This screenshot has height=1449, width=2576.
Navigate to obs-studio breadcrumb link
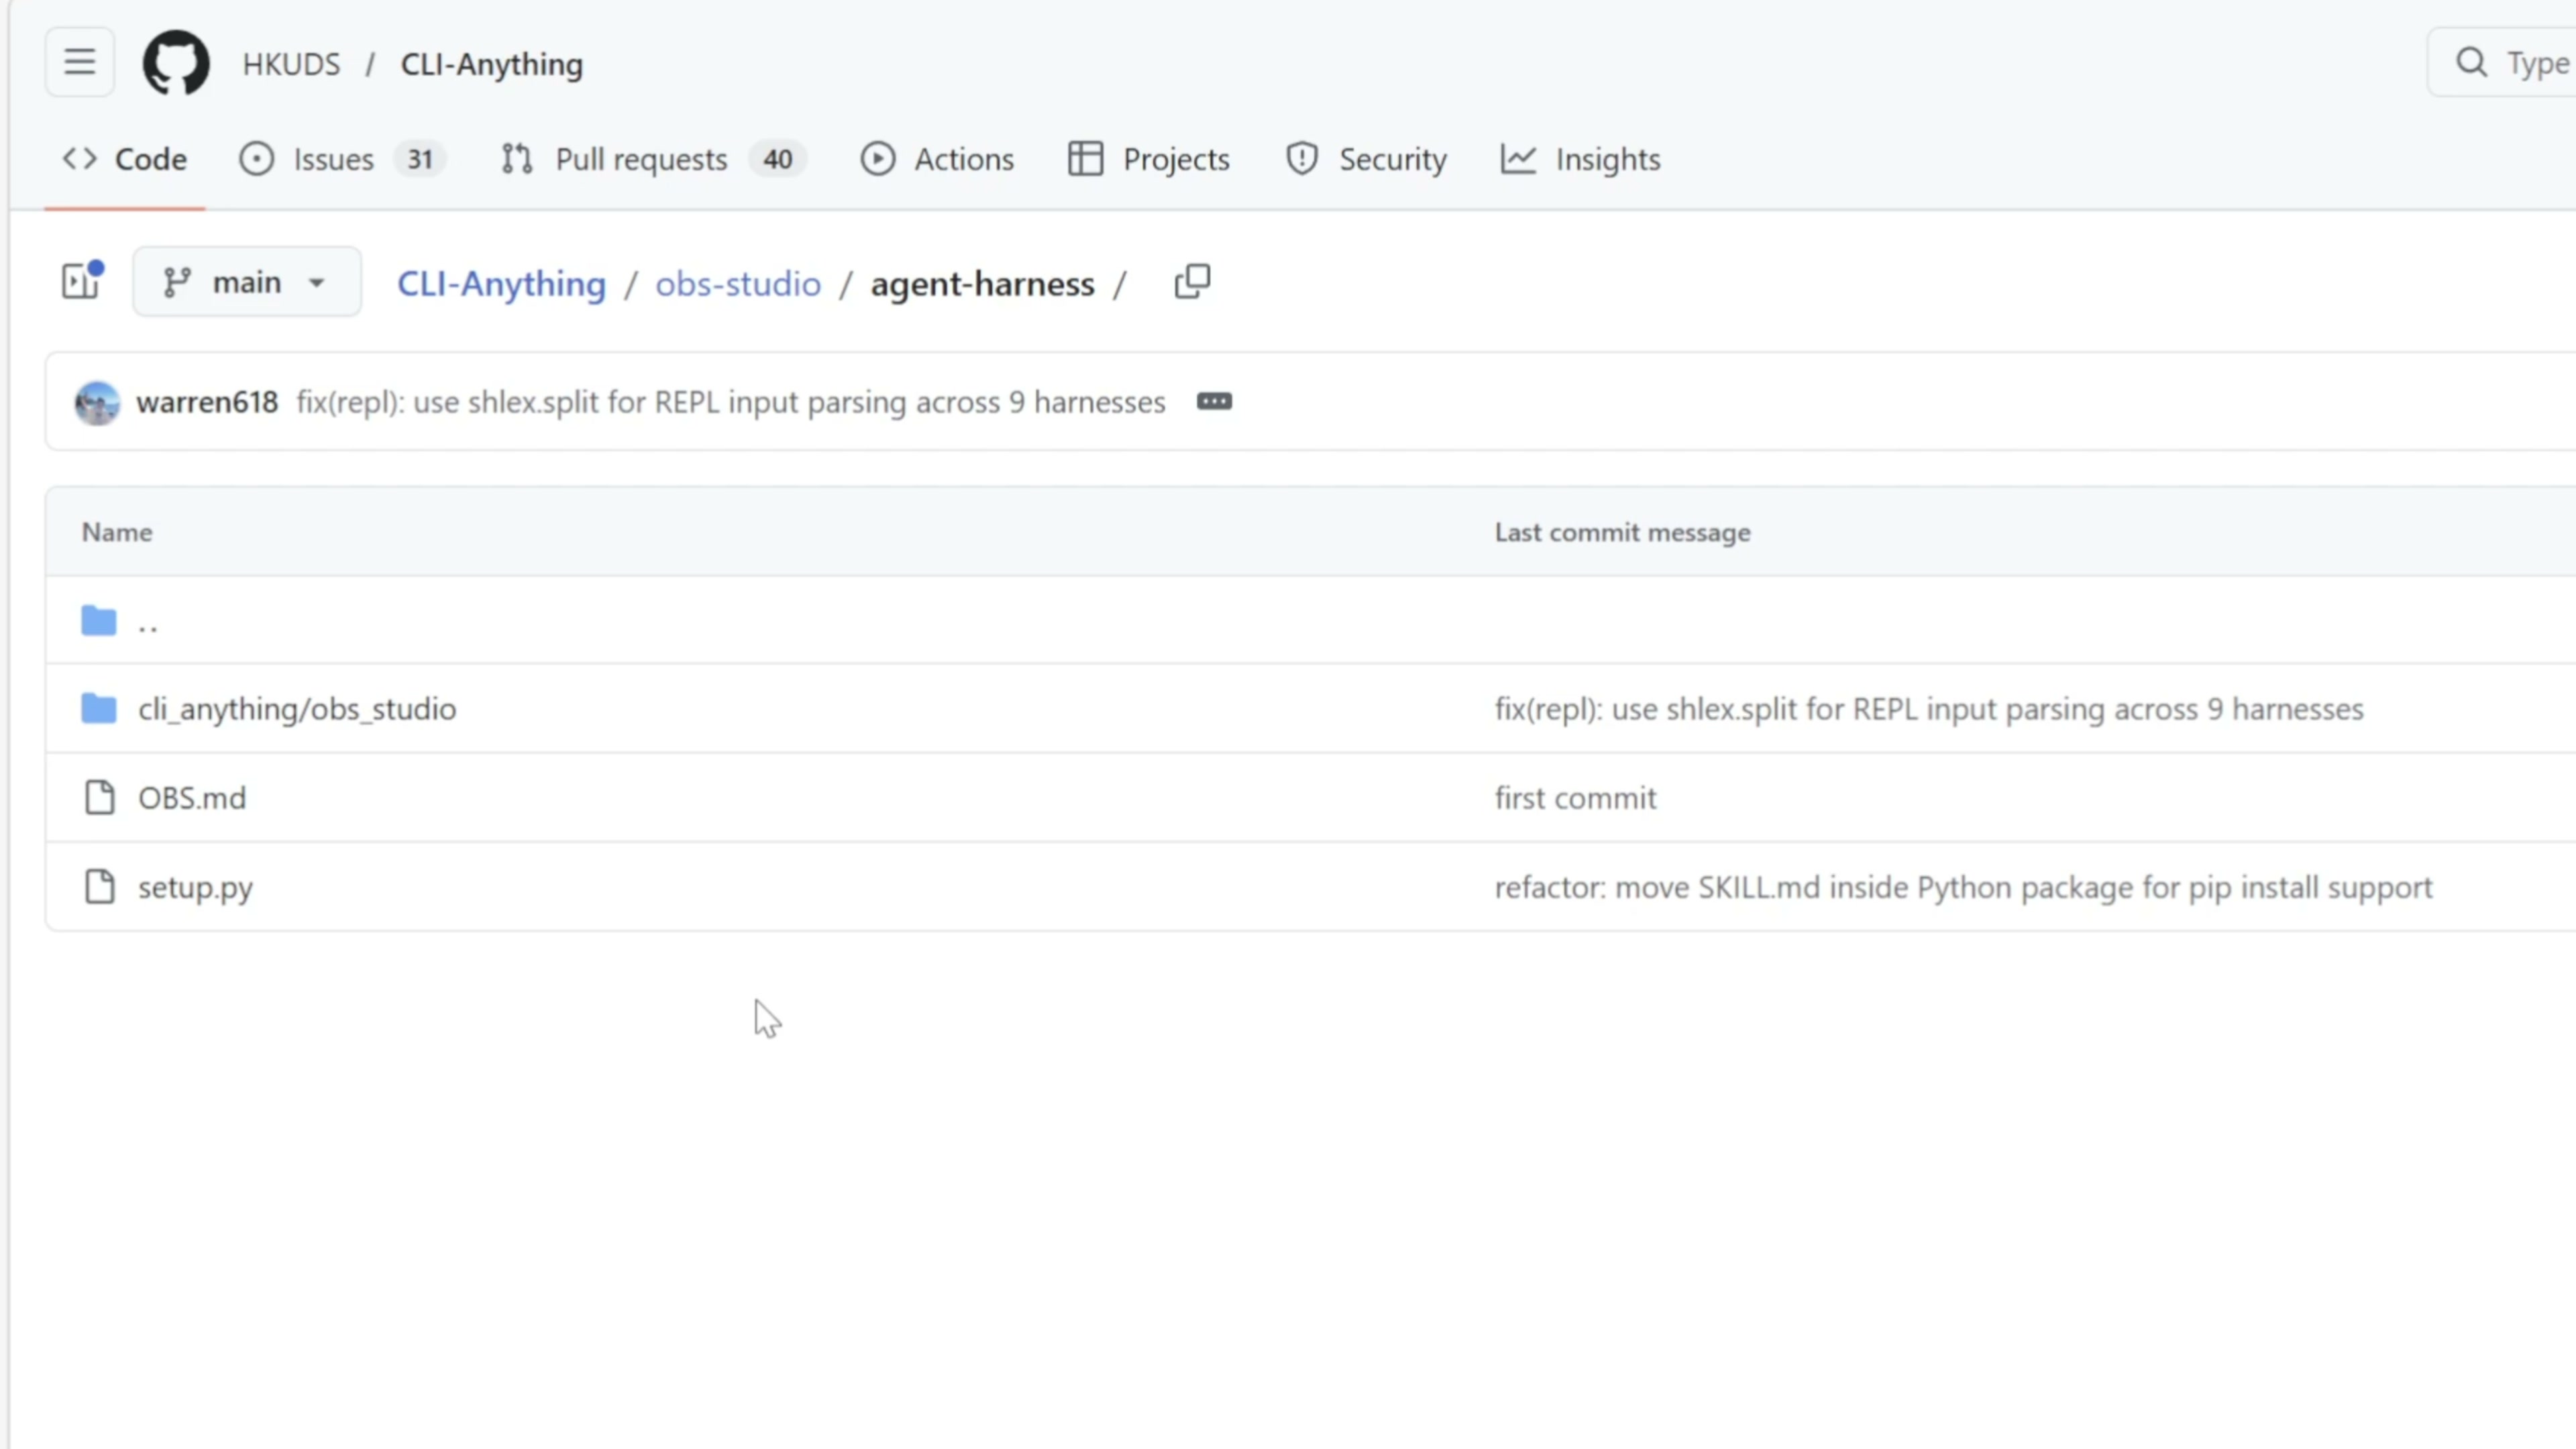738,284
